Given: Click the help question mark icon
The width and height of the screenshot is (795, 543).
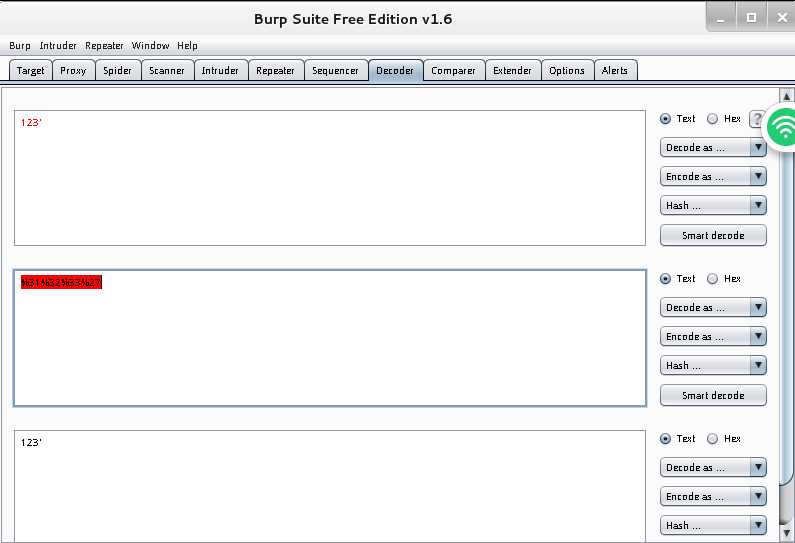Looking at the screenshot, I should coord(756,119).
